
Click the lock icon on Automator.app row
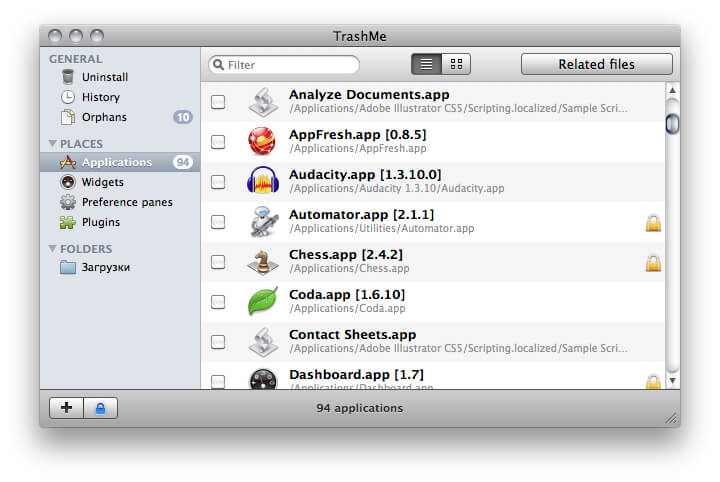coord(653,223)
